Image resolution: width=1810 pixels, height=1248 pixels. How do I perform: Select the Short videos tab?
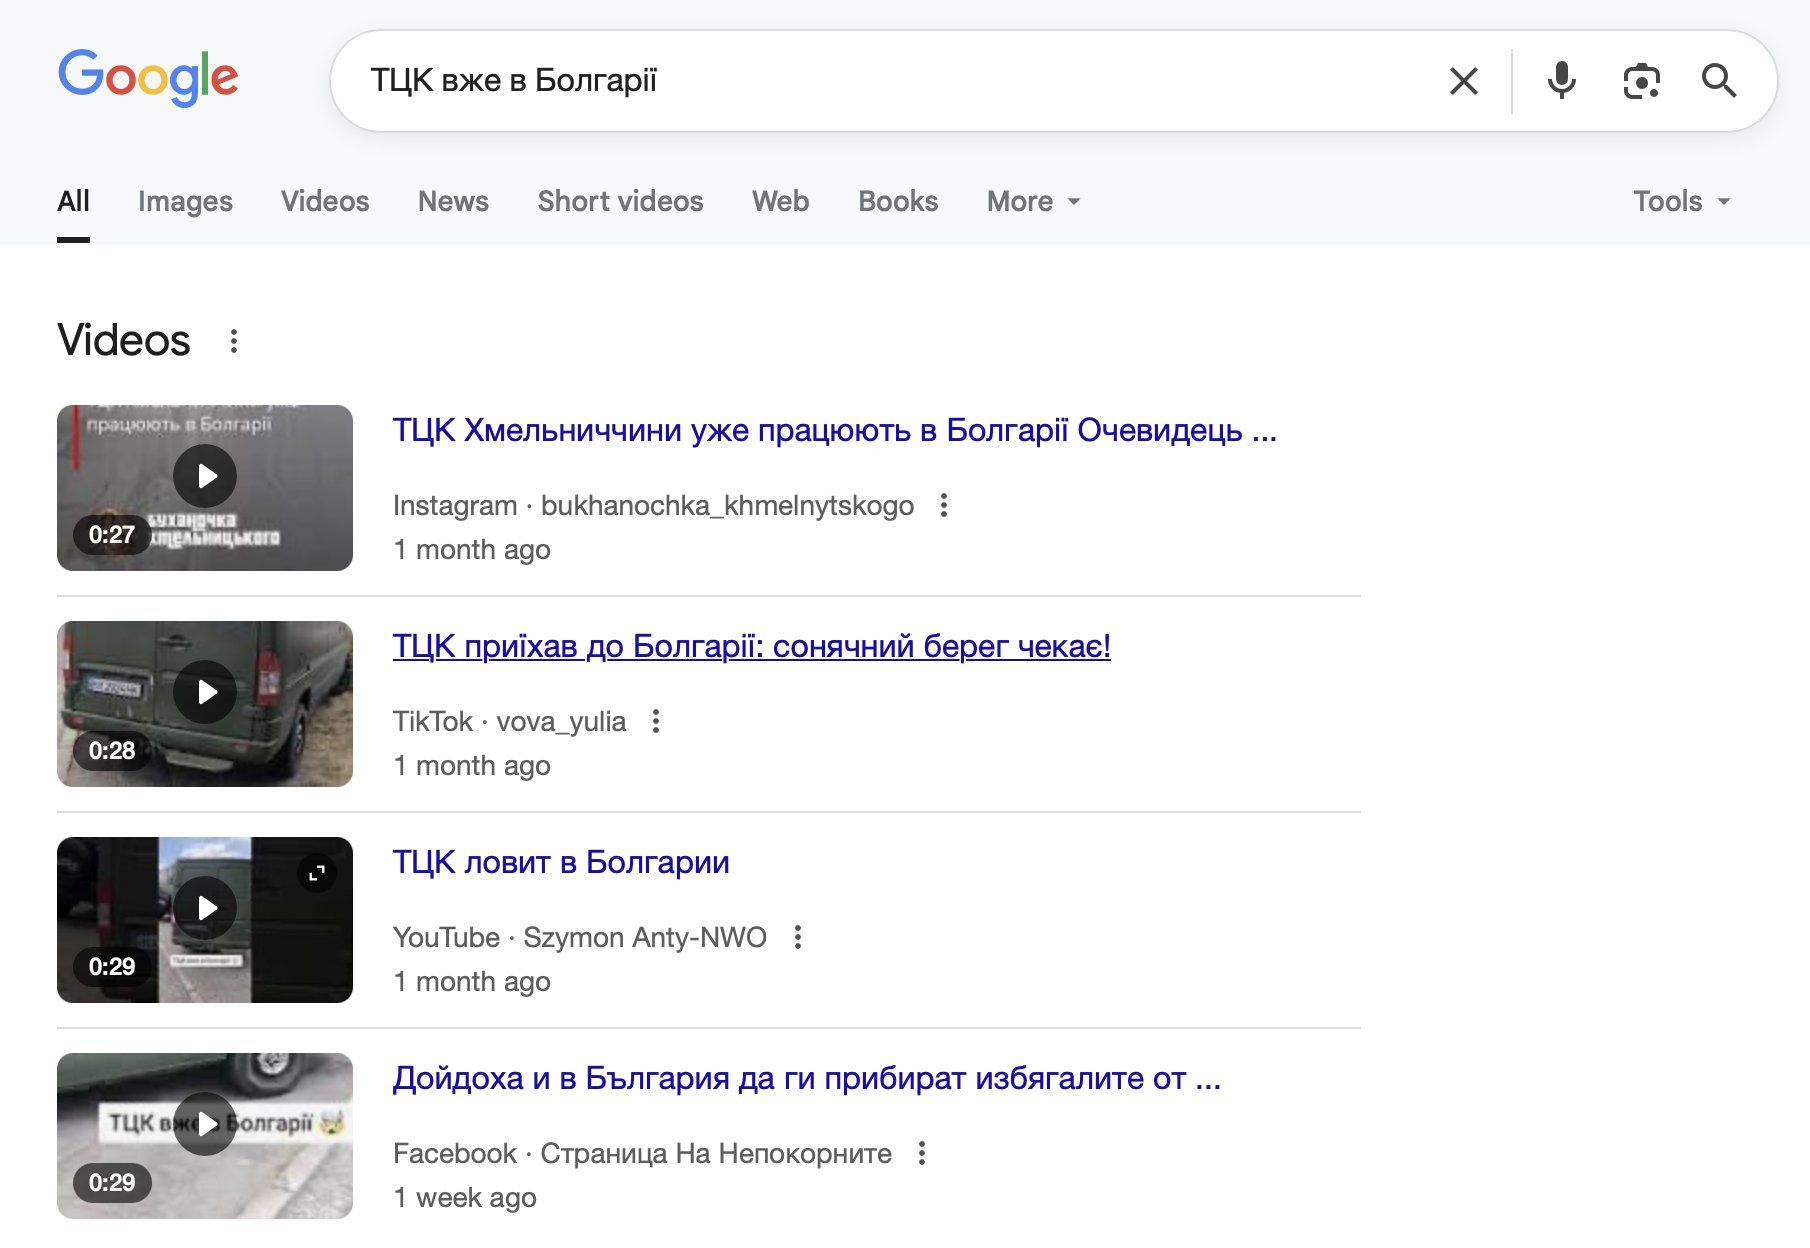pos(620,201)
